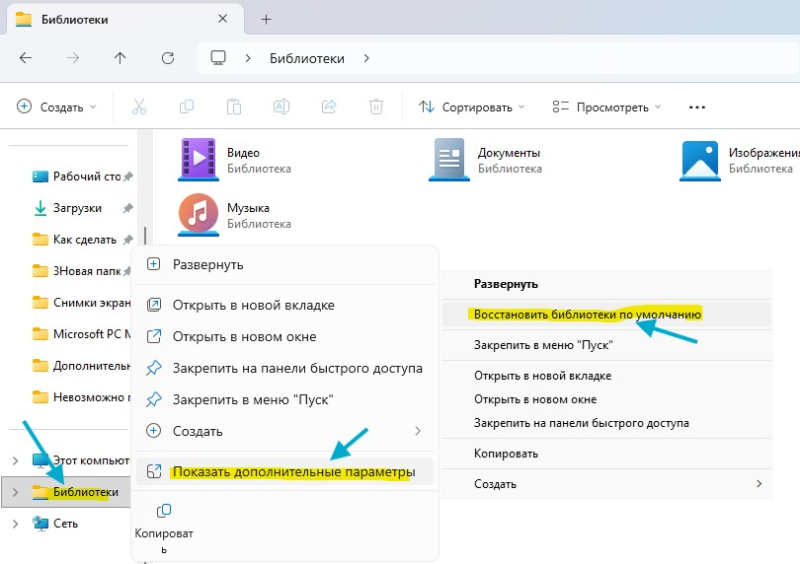This screenshot has width=800, height=564.
Task: Select Сеть in navigation tree
Action: coord(55,524)
